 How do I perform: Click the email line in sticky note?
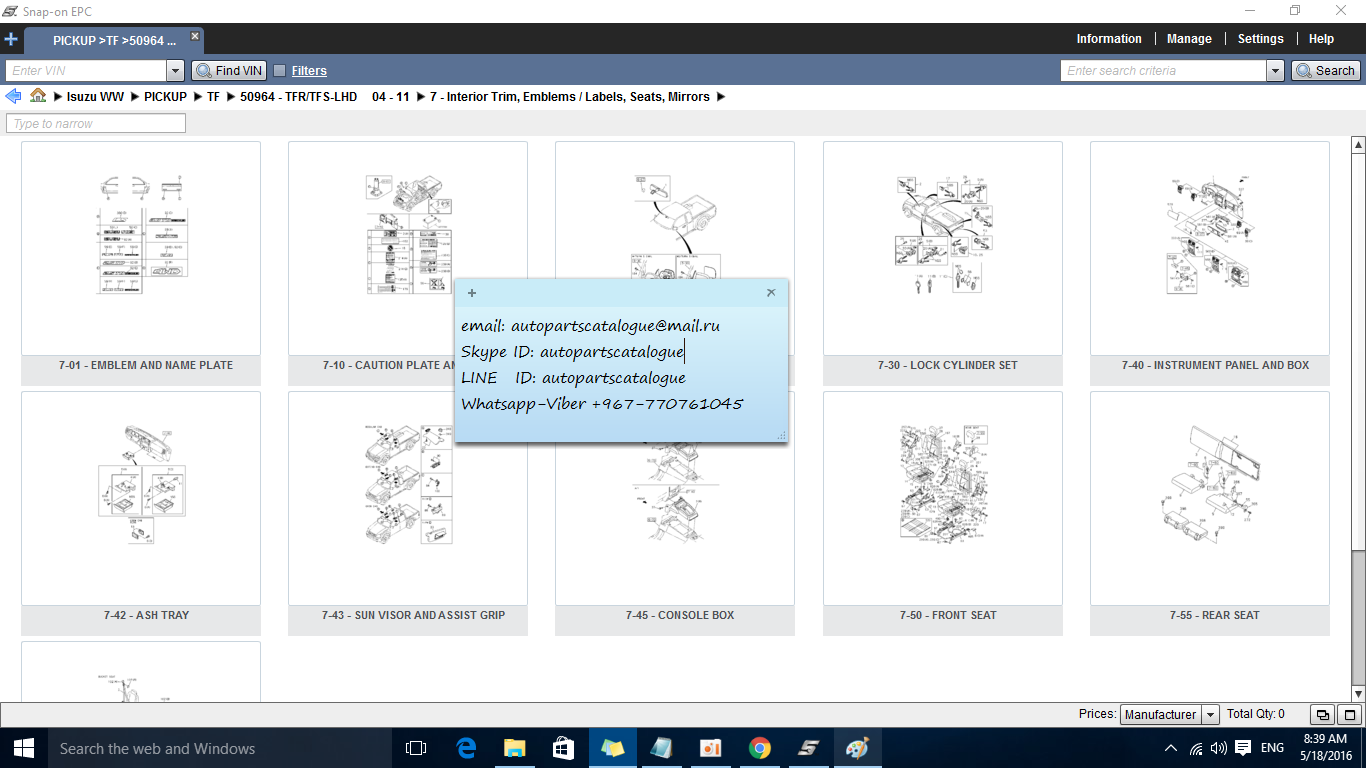[590, 326]
